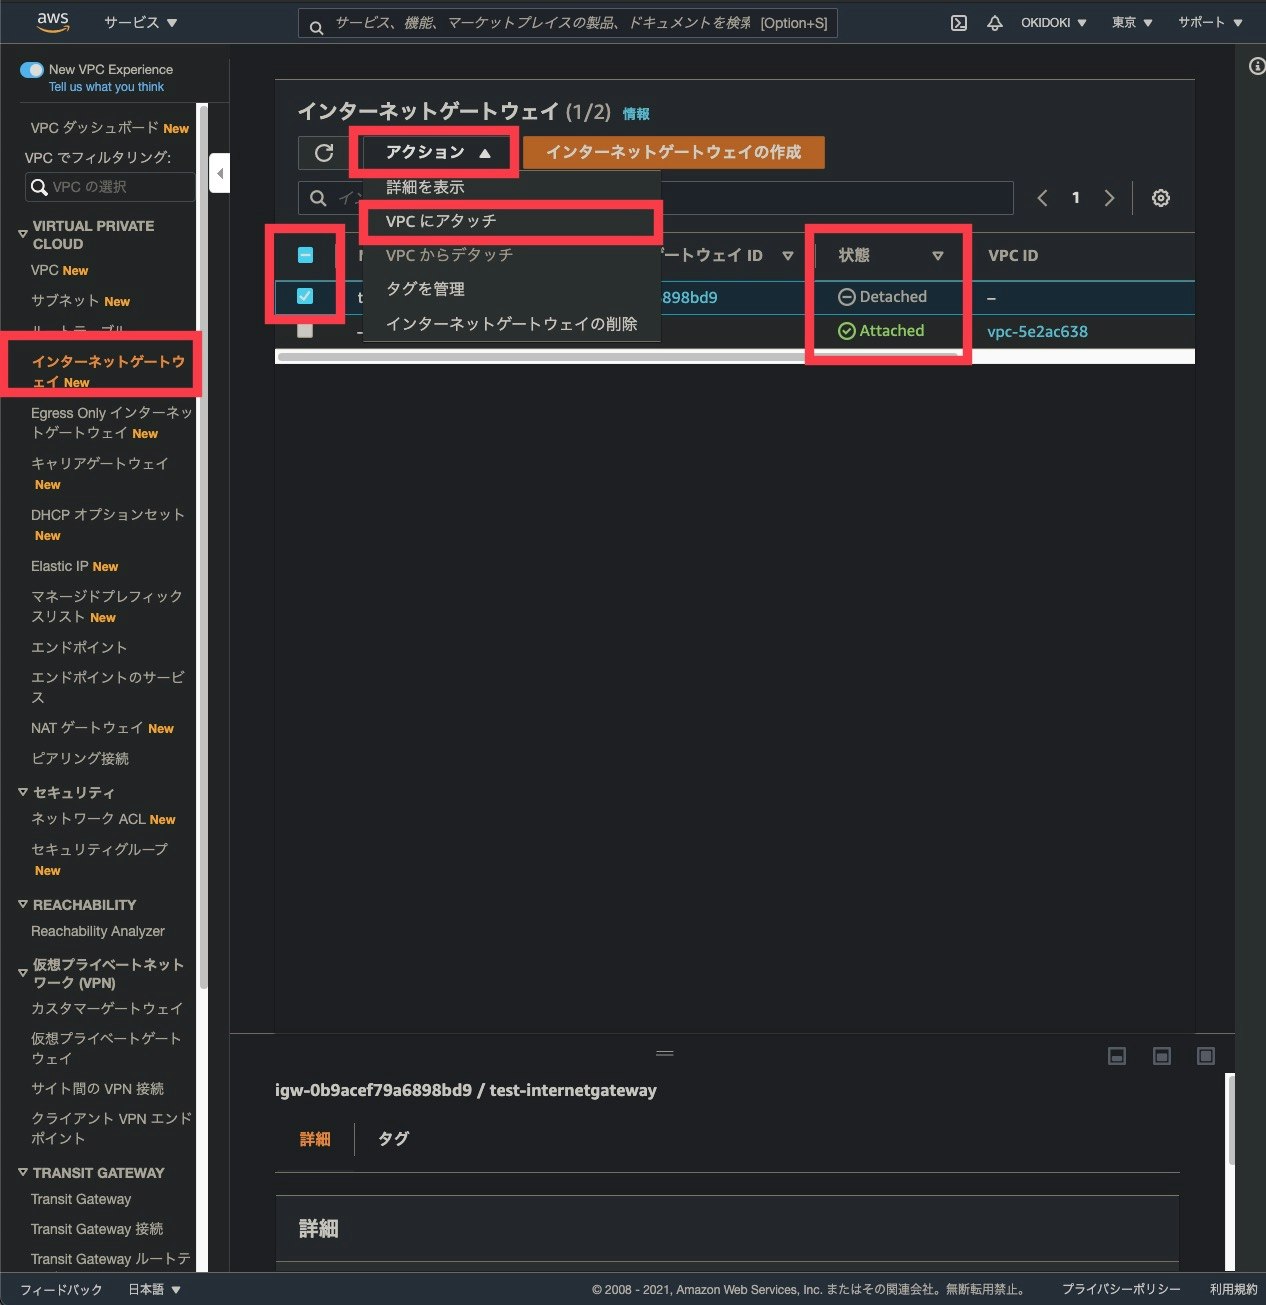
Task: Select インターネットゲートウェイの削除 menu item
Action: [511, 324]
